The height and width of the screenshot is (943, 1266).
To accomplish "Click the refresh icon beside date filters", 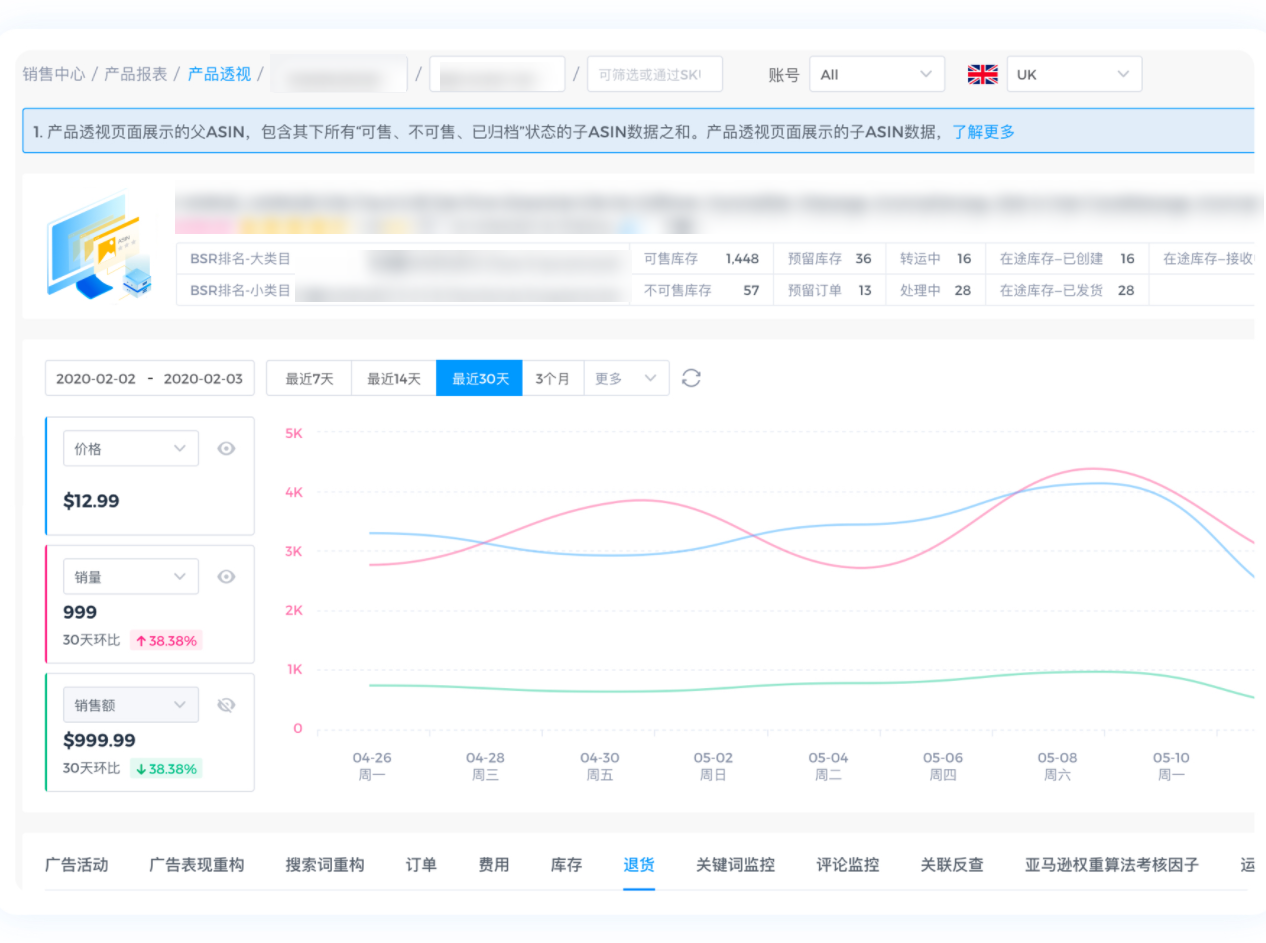I will 691,378.
